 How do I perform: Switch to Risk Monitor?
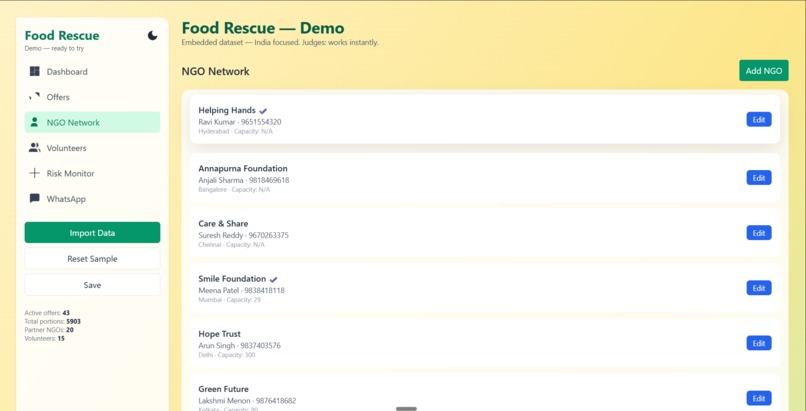(92, 173)
